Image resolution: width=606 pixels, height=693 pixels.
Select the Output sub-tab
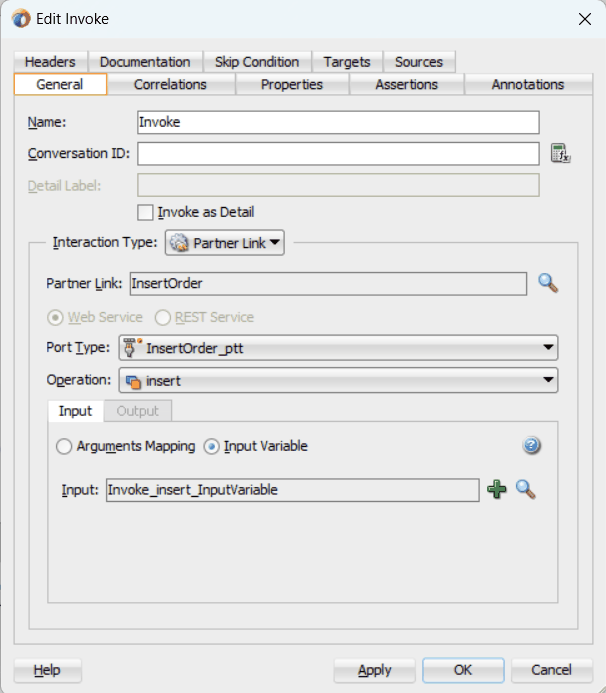[137, 411]
